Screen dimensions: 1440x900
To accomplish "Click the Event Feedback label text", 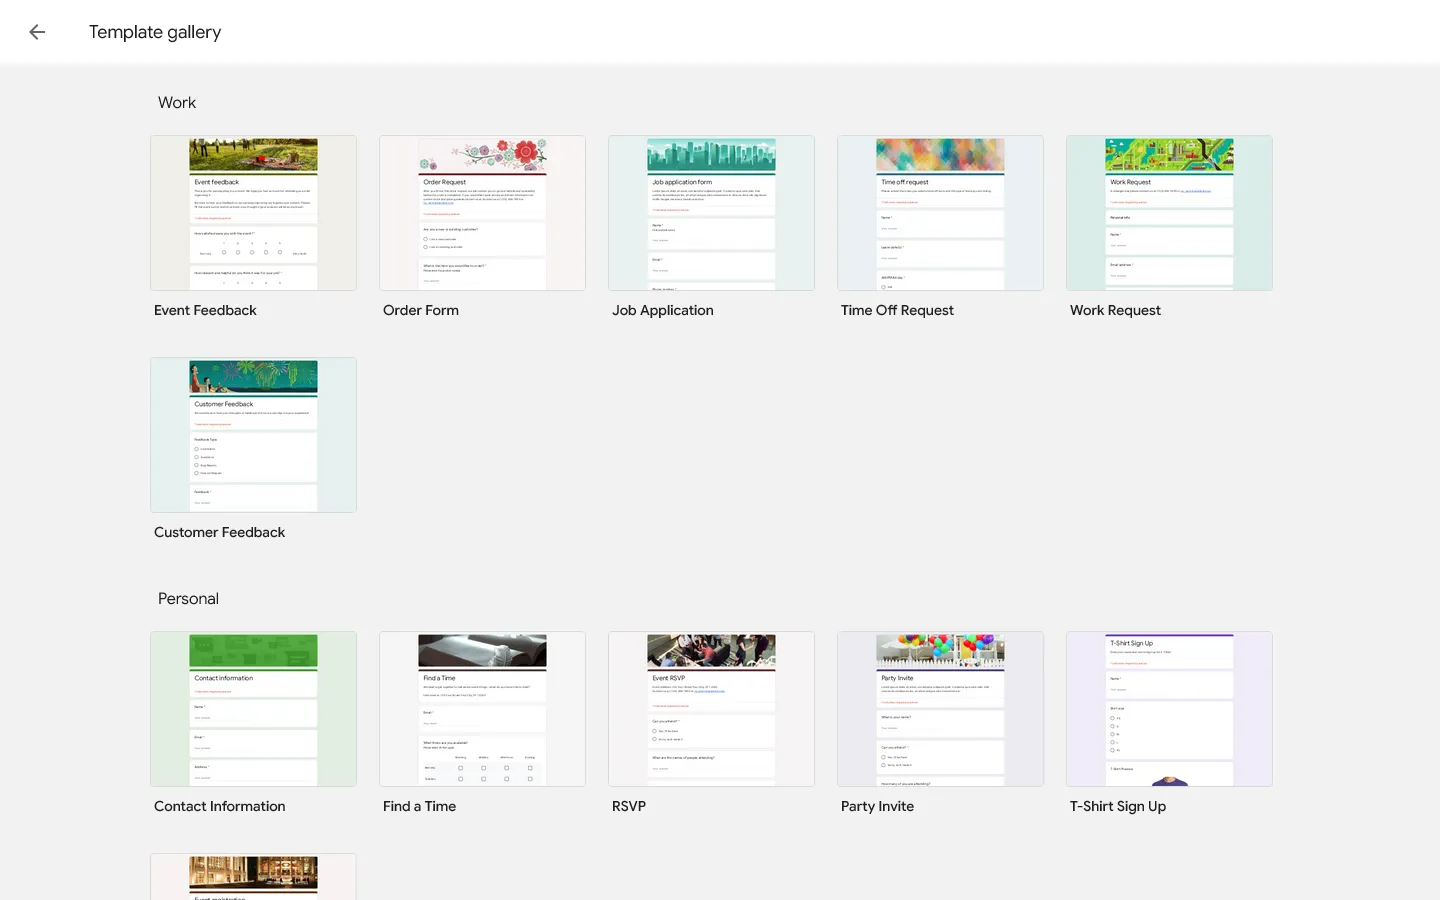I will [205, 310].
